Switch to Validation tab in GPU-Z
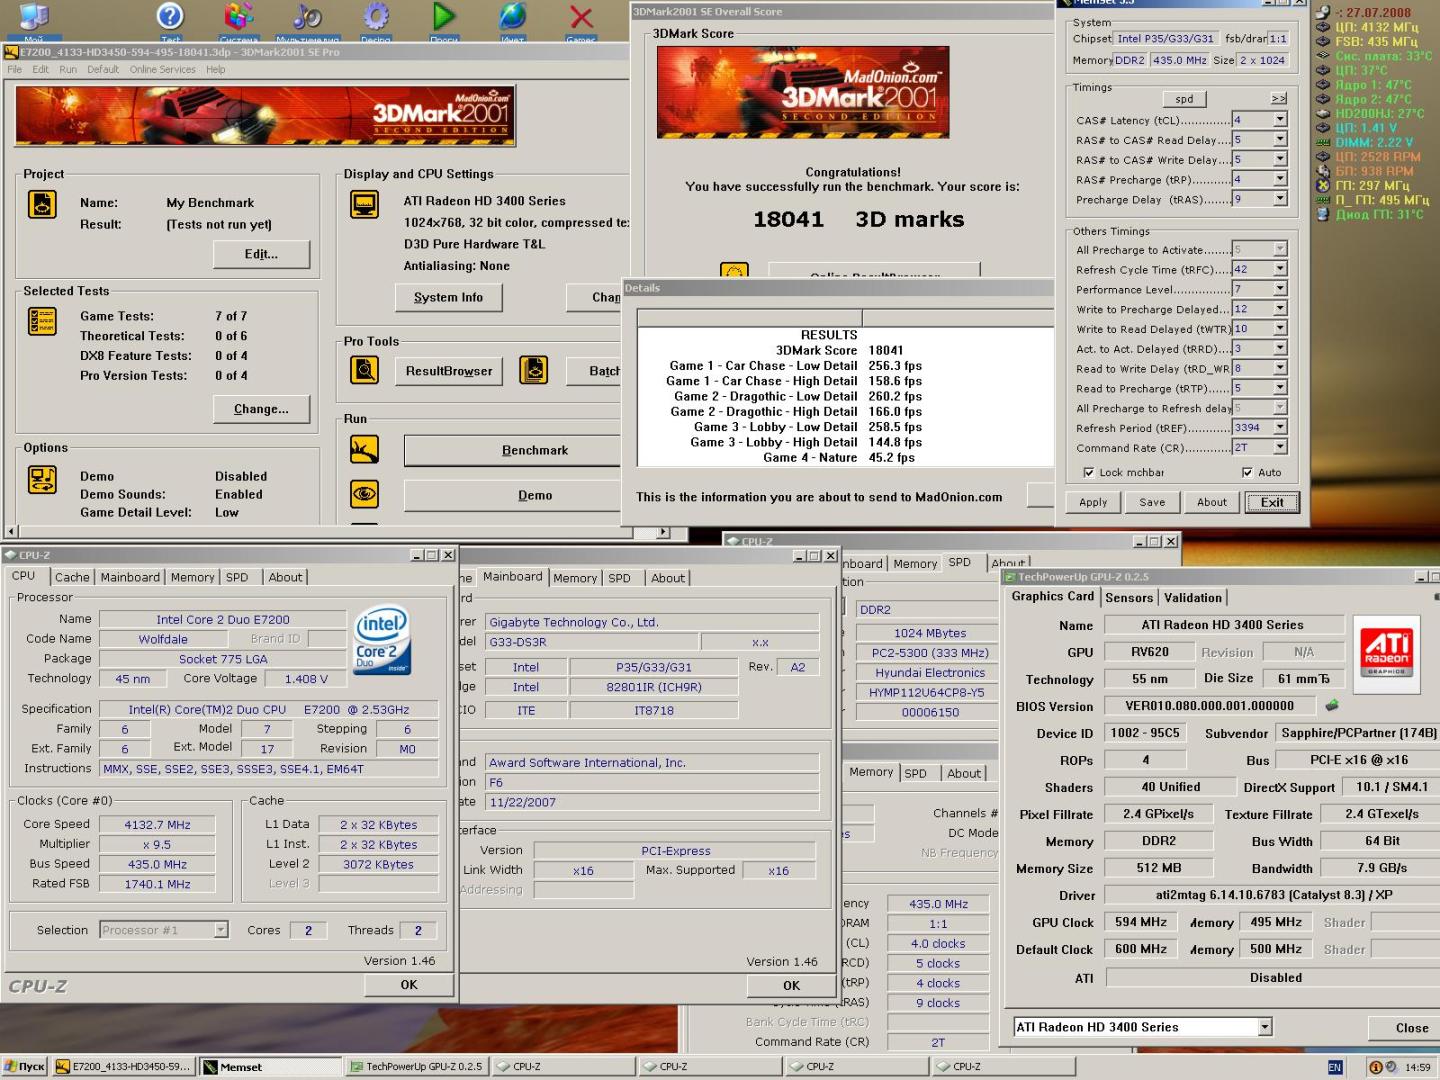Screen dimensions: 1440x1080 coord(1193,598)
